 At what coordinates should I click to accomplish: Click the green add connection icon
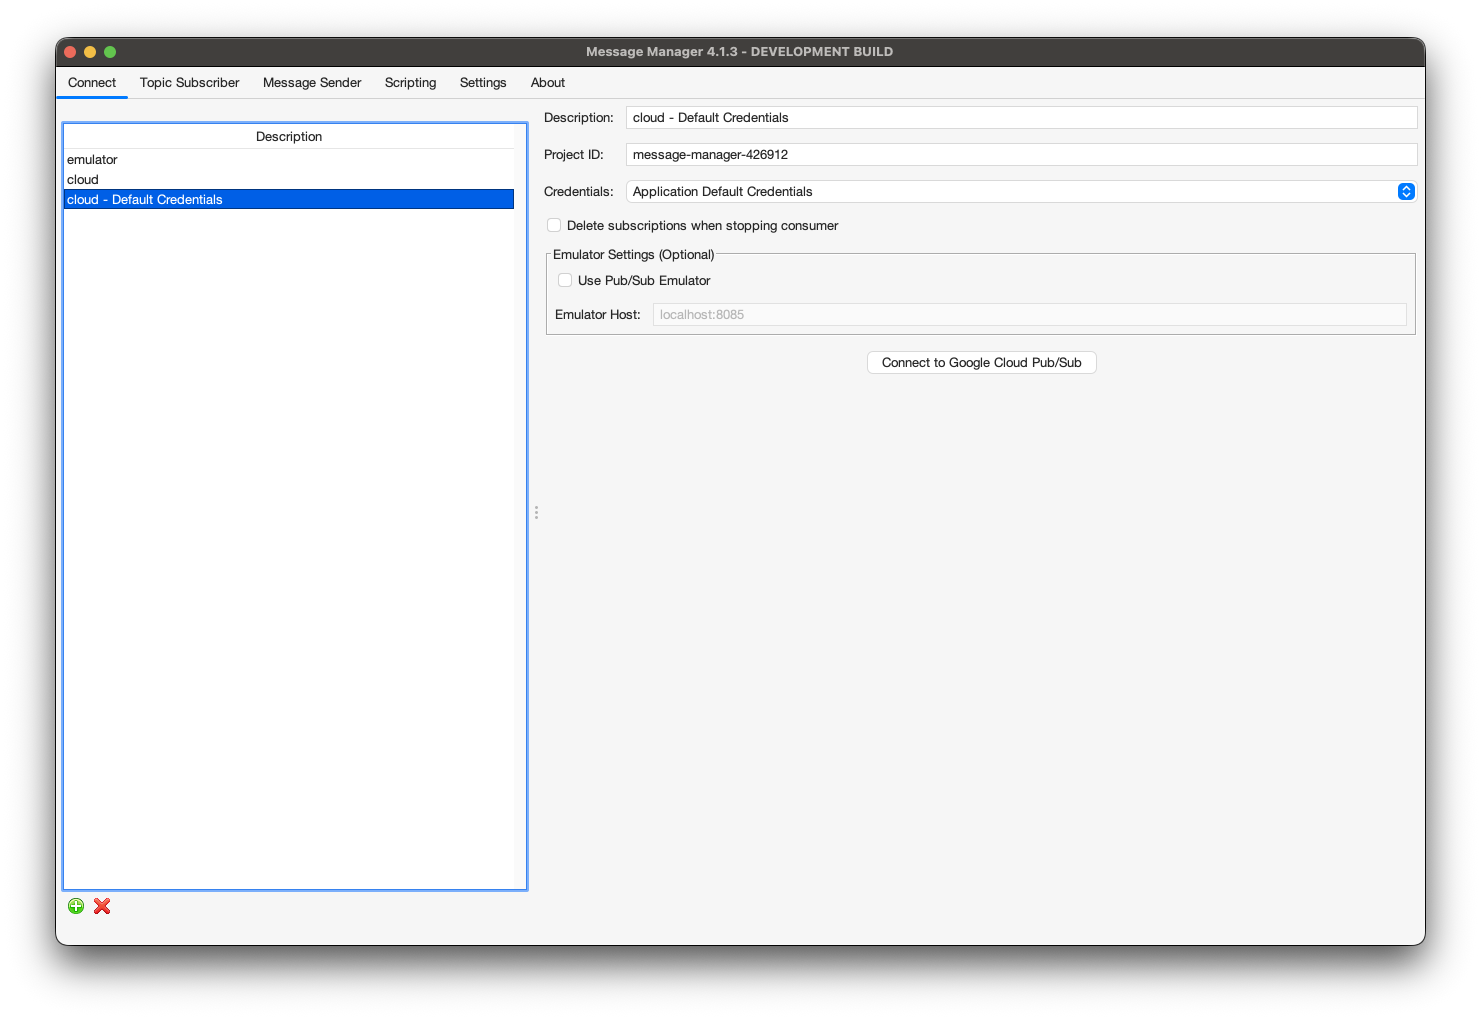coord(76,906)
